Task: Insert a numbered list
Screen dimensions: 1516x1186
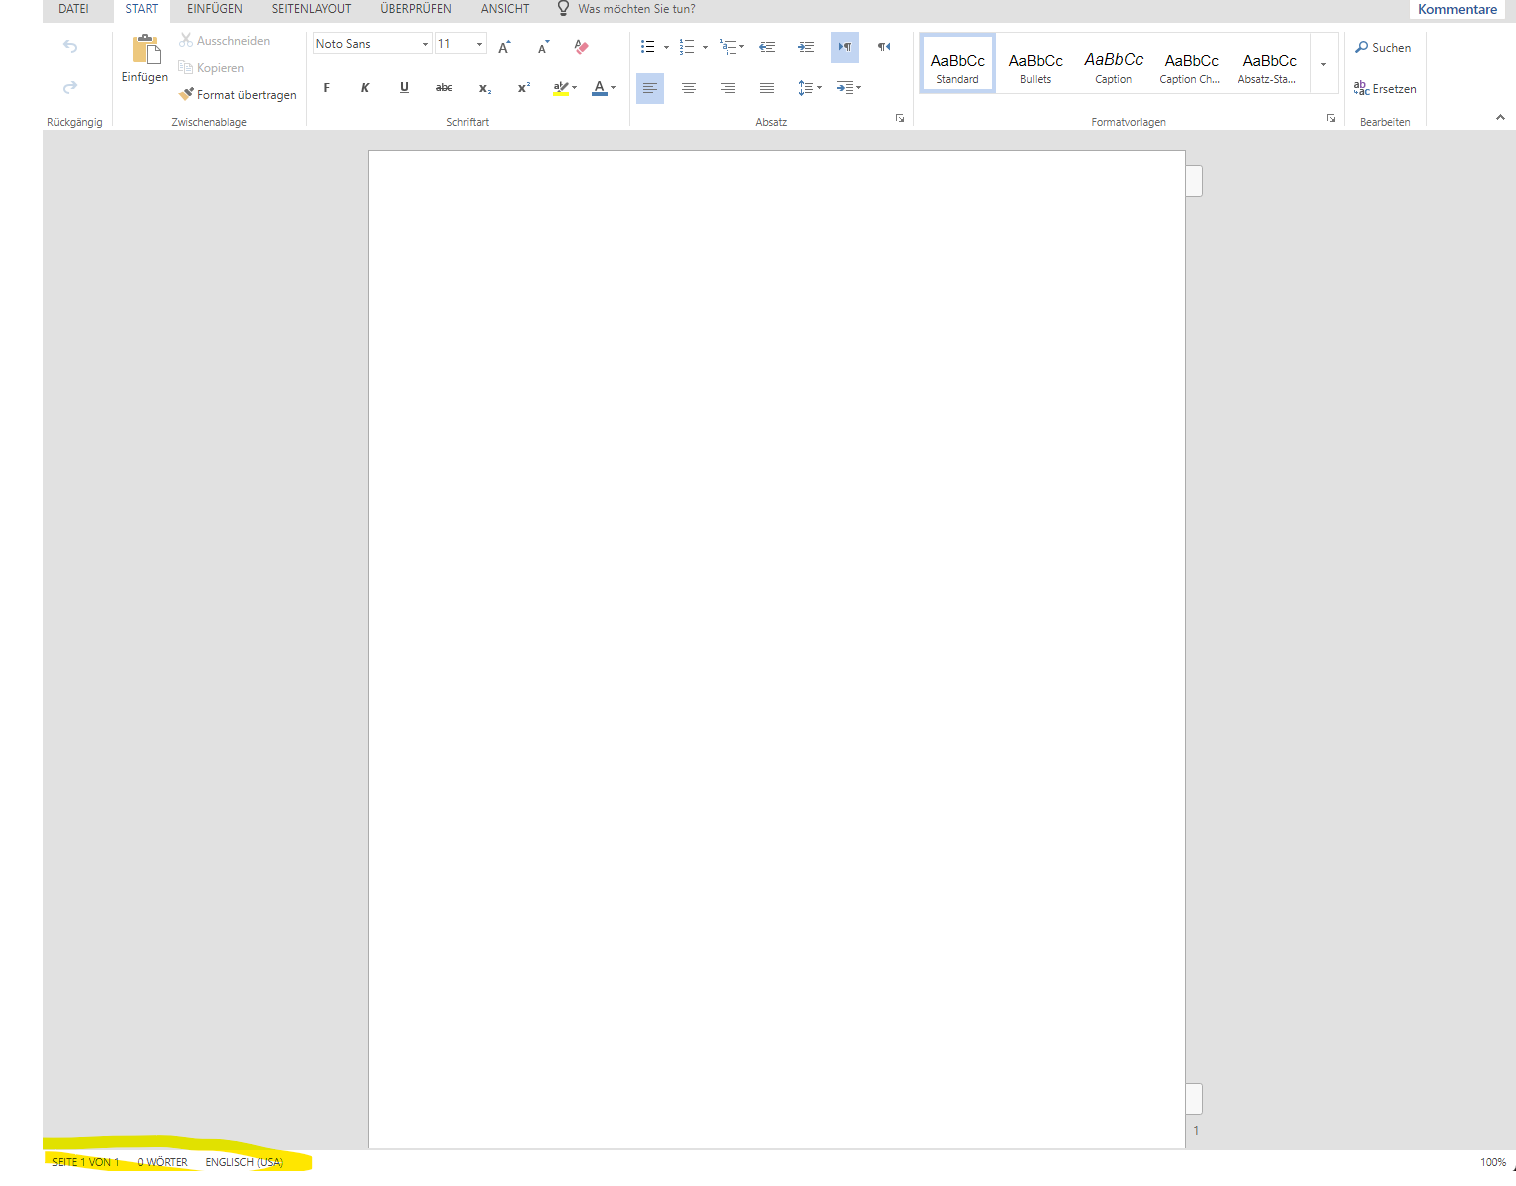Action: [x=687, y=47]
